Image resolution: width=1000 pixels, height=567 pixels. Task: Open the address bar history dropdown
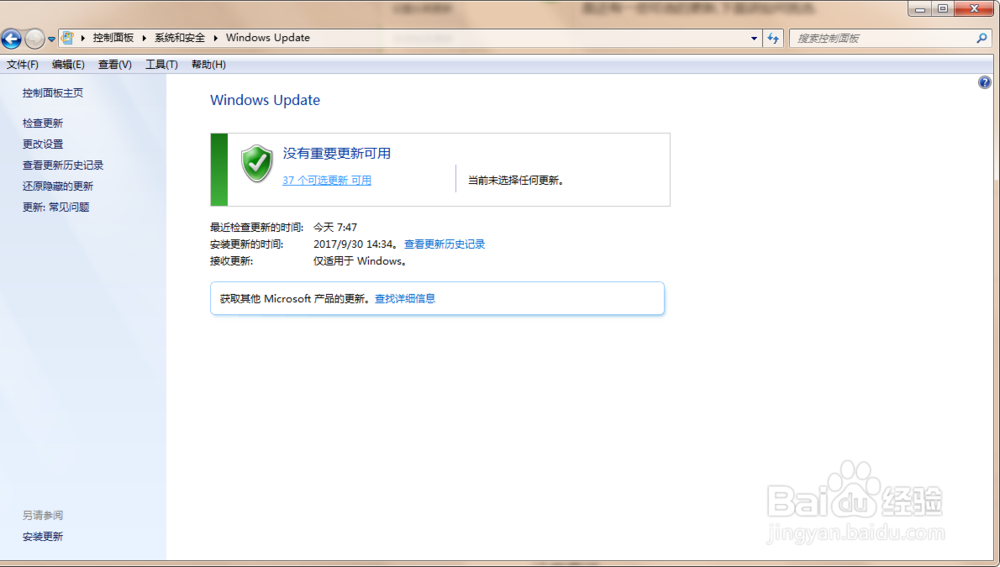tap(754, 38)
